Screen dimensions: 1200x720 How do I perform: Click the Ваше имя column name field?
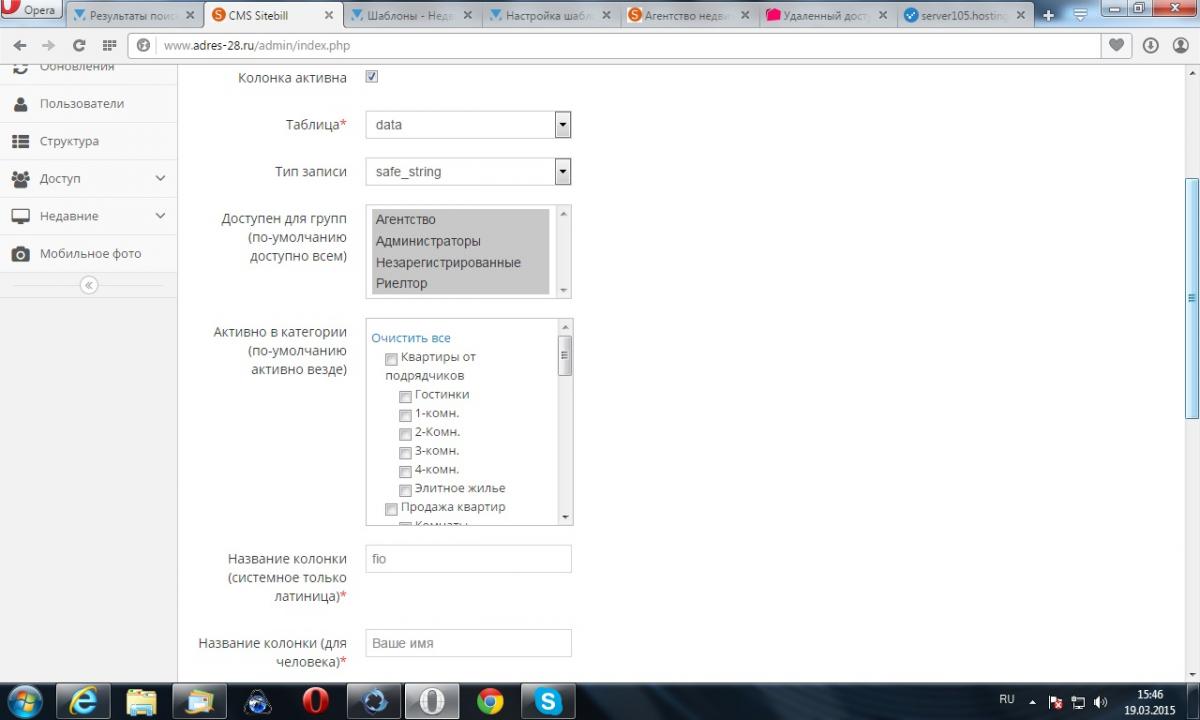[x=468, y=643]
